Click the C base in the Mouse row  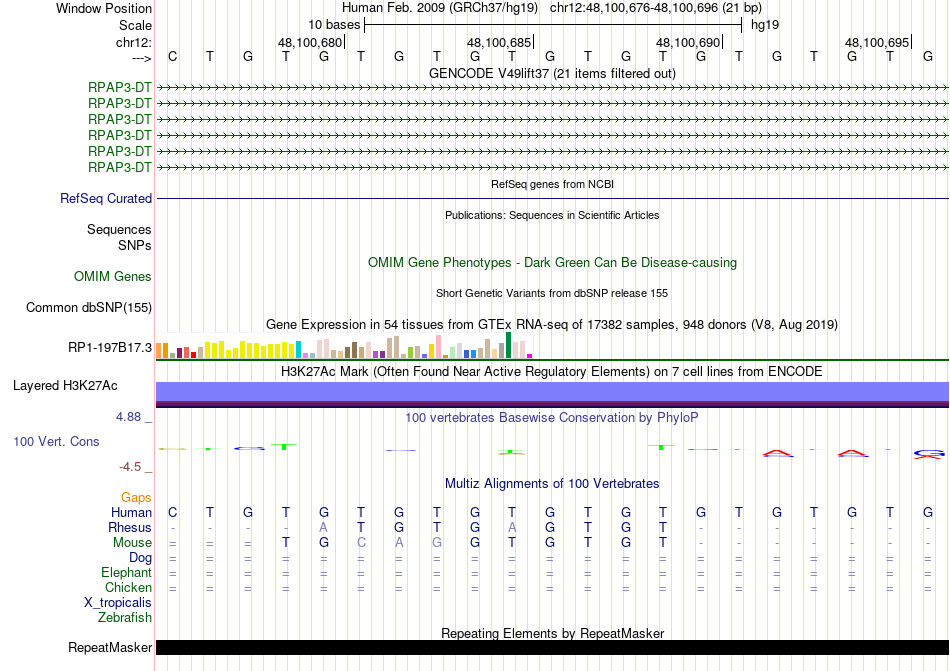tap(361, 543)
